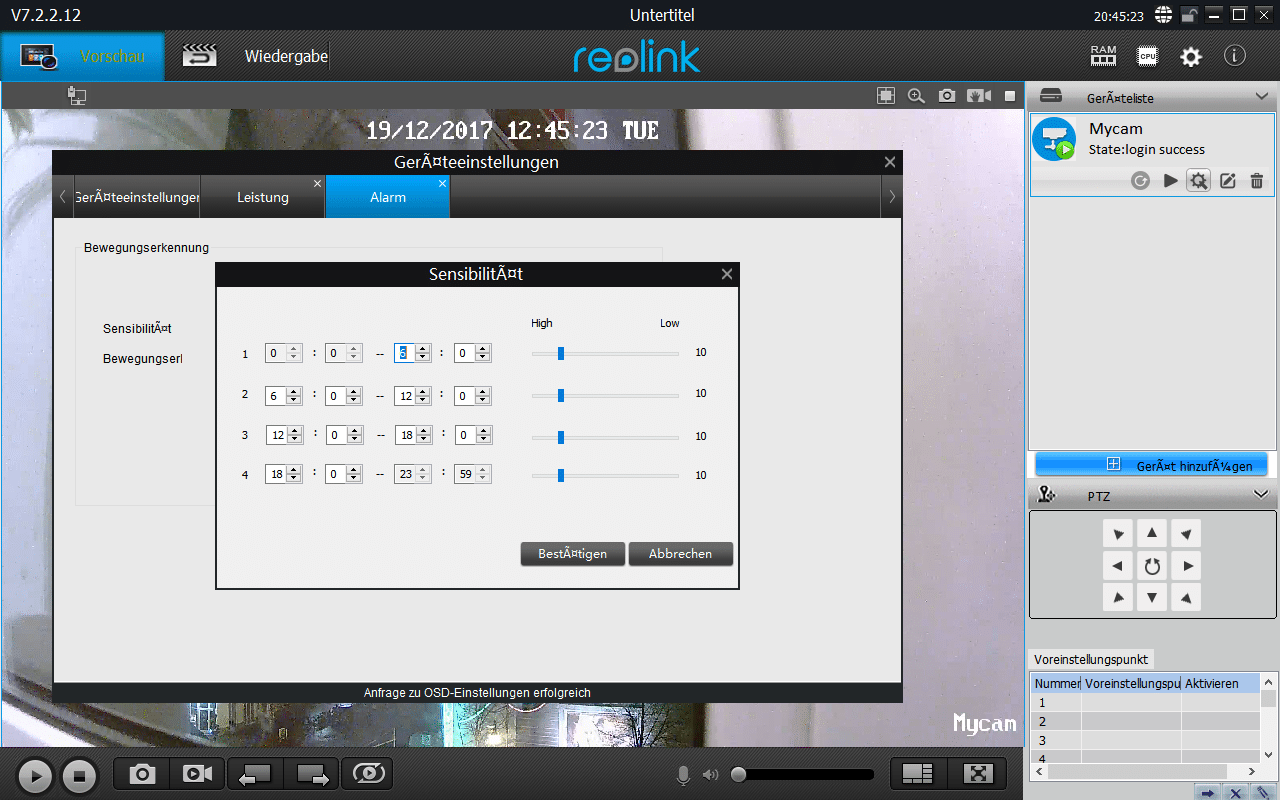Take a snapshot from bottom toolbar camera
This screenshot has height=800, width=1280.
pyautogui.click(x=143, y=774)
